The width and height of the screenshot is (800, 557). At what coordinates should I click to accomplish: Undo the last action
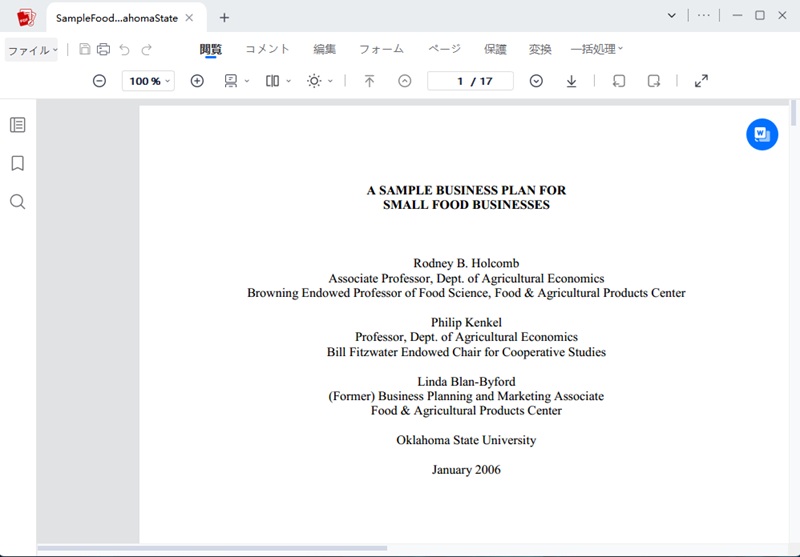tap(124, 49)
